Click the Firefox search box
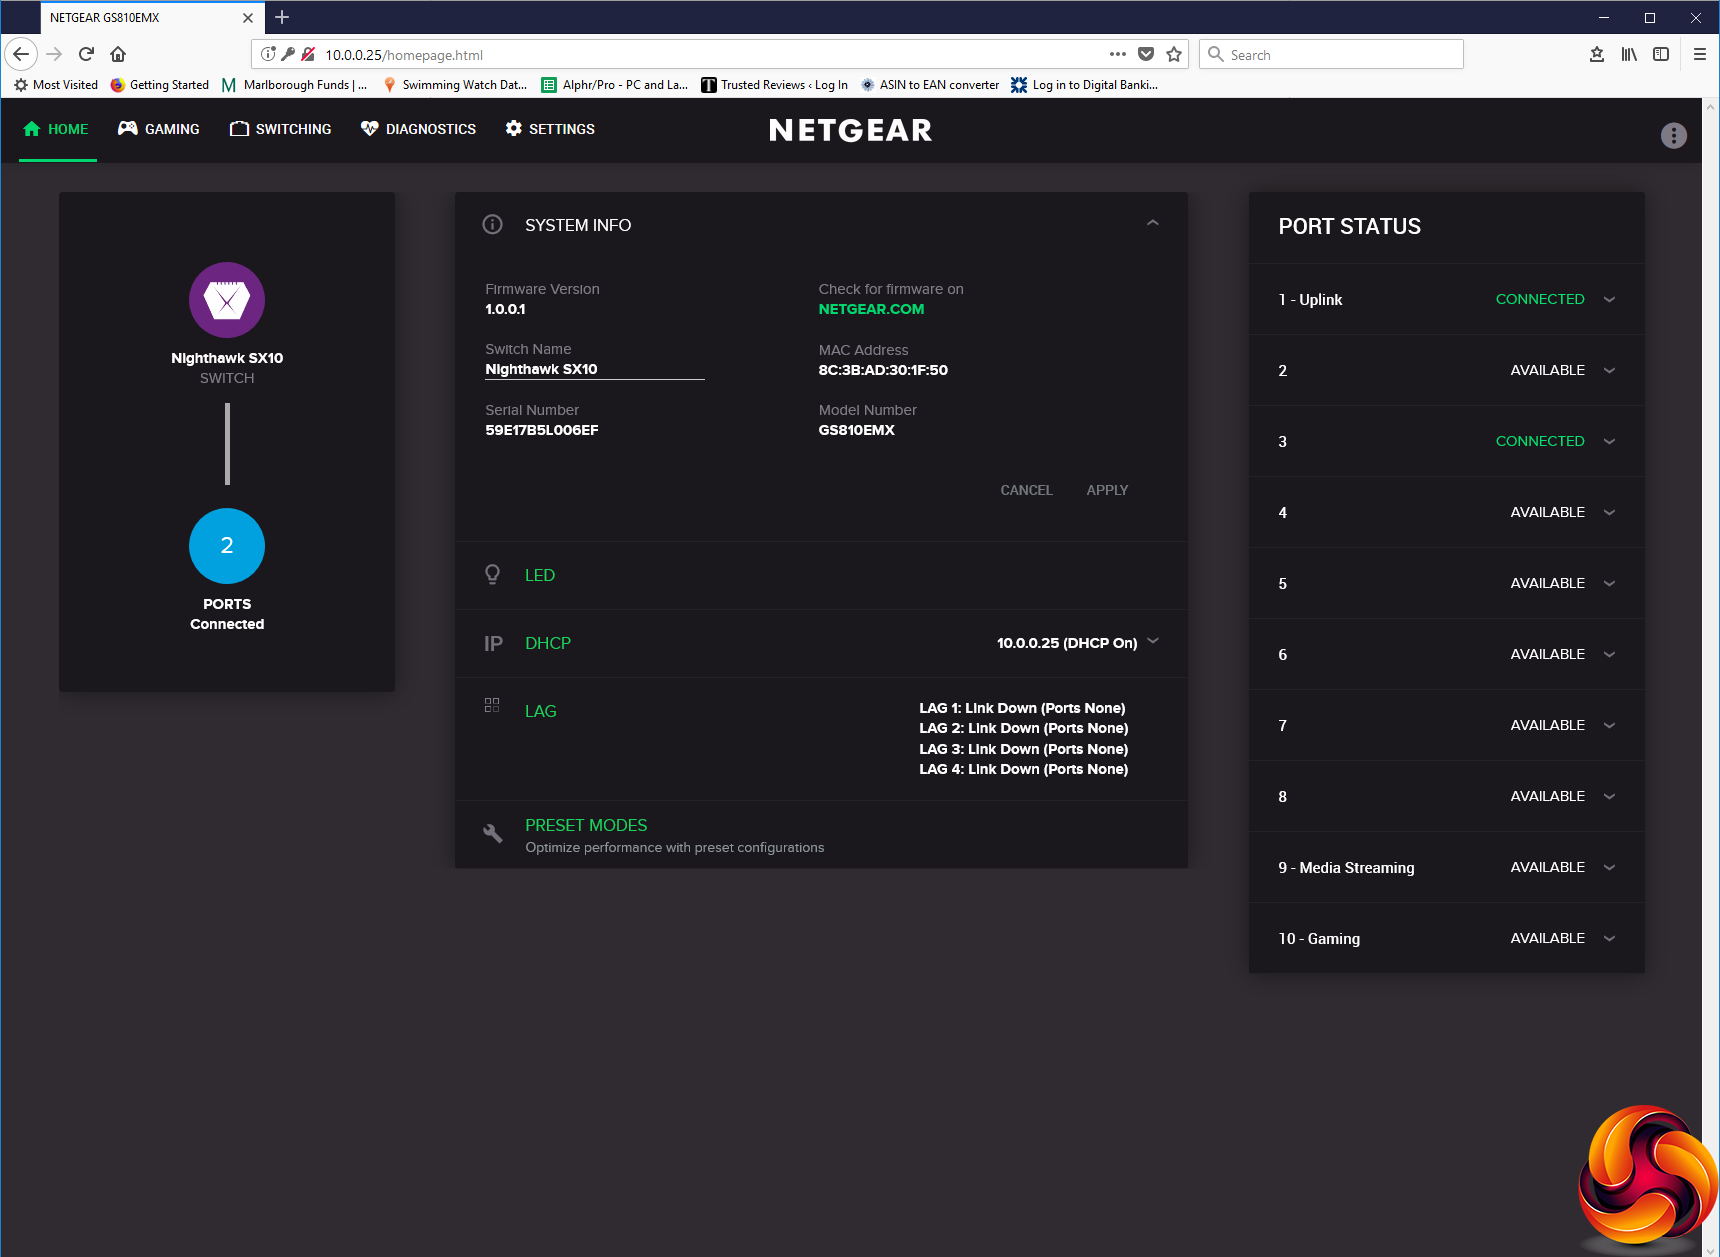Image resolution: width=1720 pixels, height=1257 pixels. click(x=1331, y=54)
